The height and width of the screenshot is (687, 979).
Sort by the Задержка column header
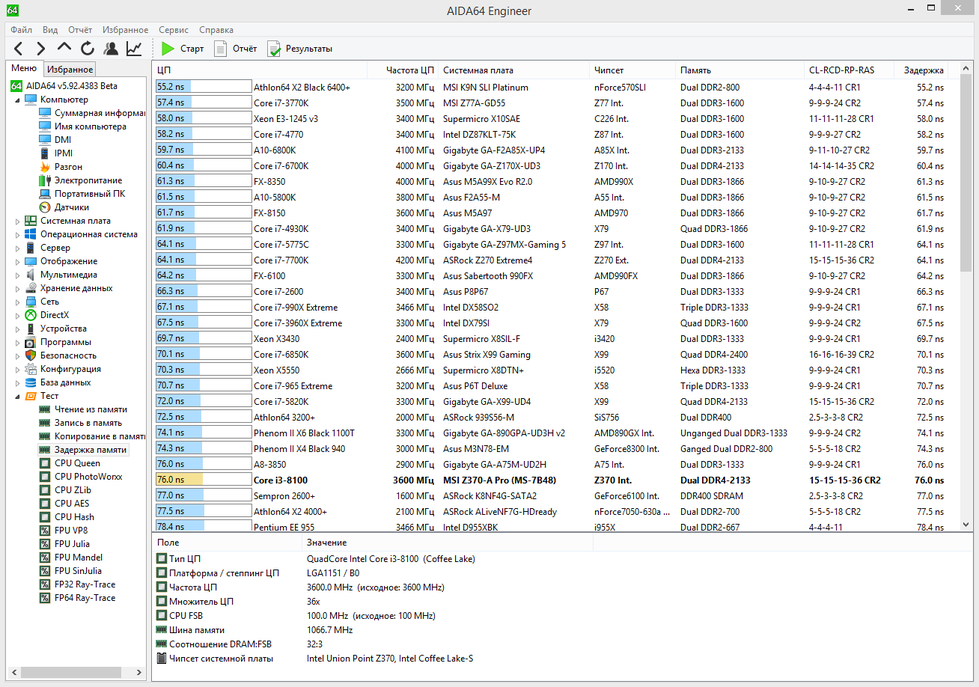[923, 70]
